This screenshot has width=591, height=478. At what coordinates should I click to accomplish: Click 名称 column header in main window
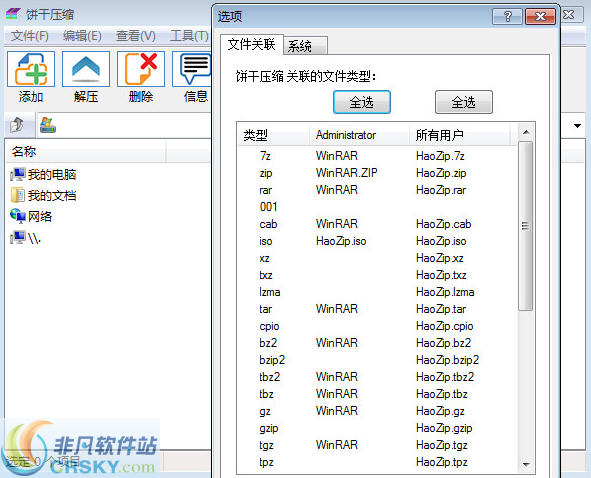pos(86,152)
